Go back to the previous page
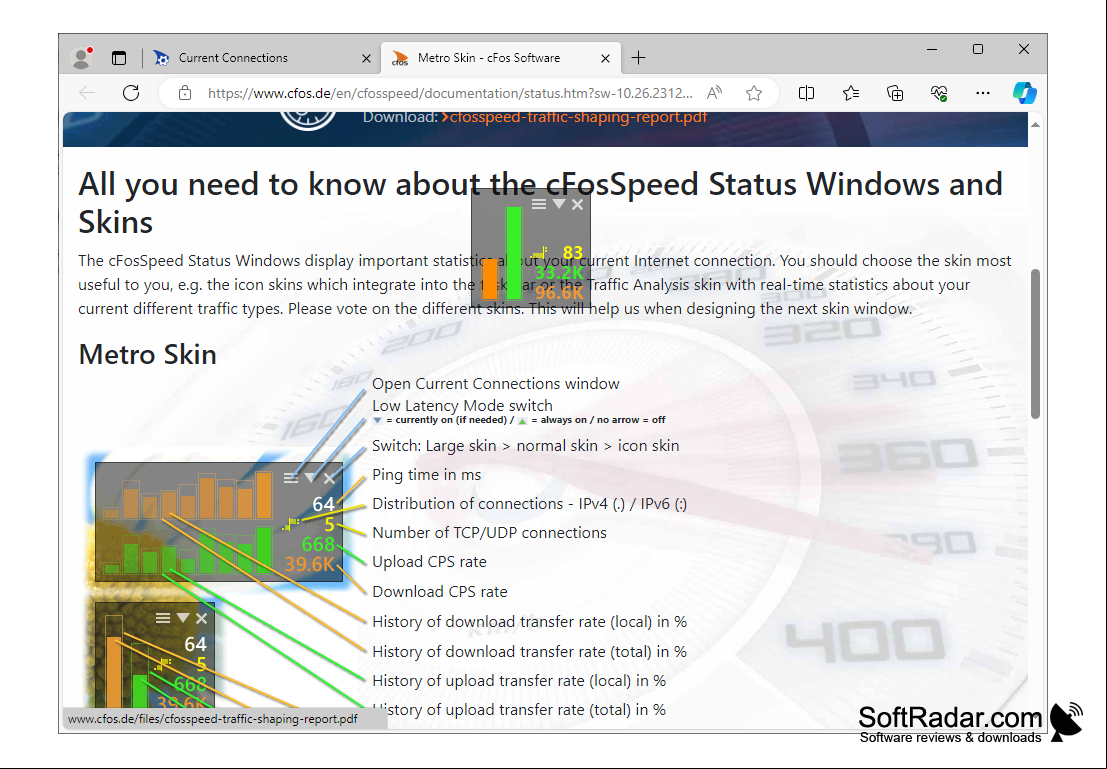This screenshot has height=769, width=1107. (x=88, y=93)
